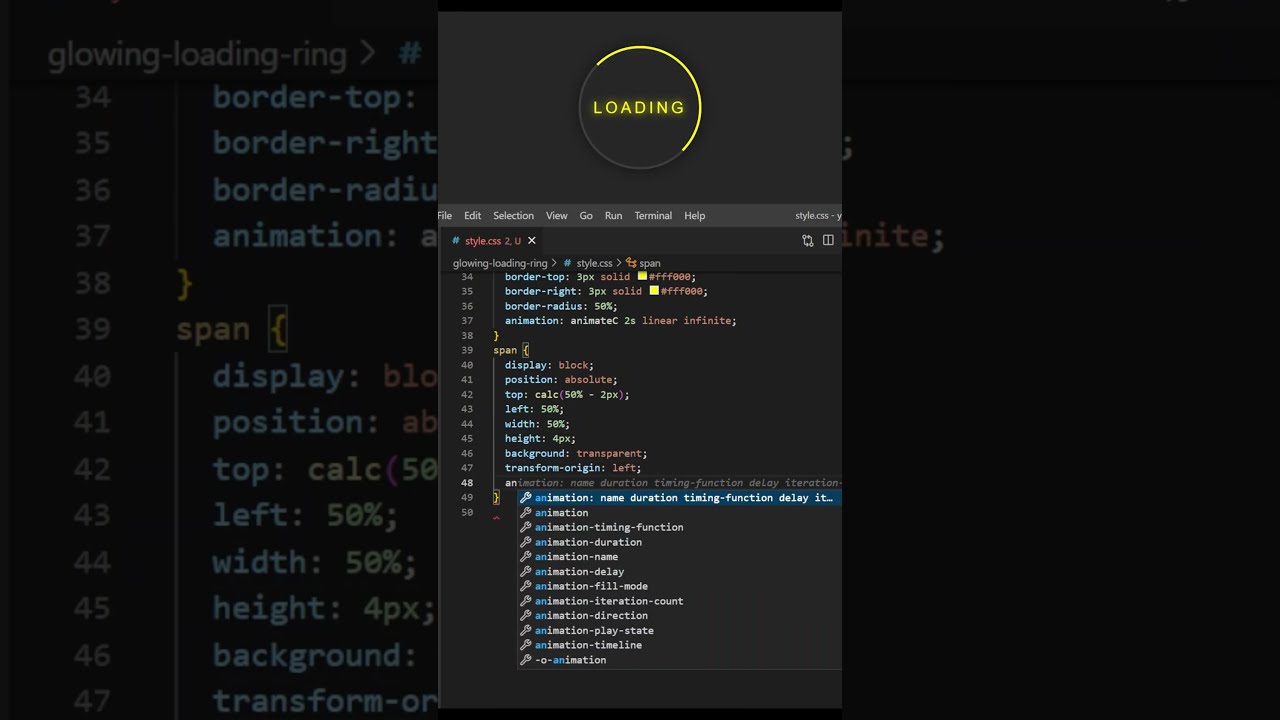Choose the animation-delay suggestion
This screenshot has width=1280, height=720.
point(679,571)
